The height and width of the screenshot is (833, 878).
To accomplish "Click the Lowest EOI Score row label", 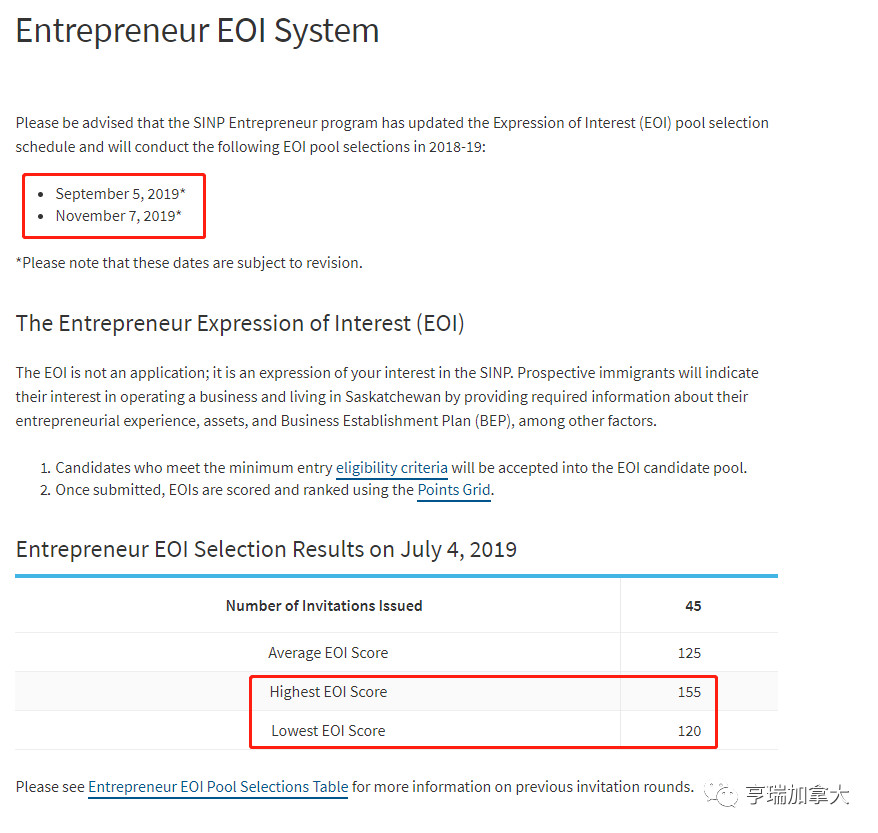I will (328, 731).
